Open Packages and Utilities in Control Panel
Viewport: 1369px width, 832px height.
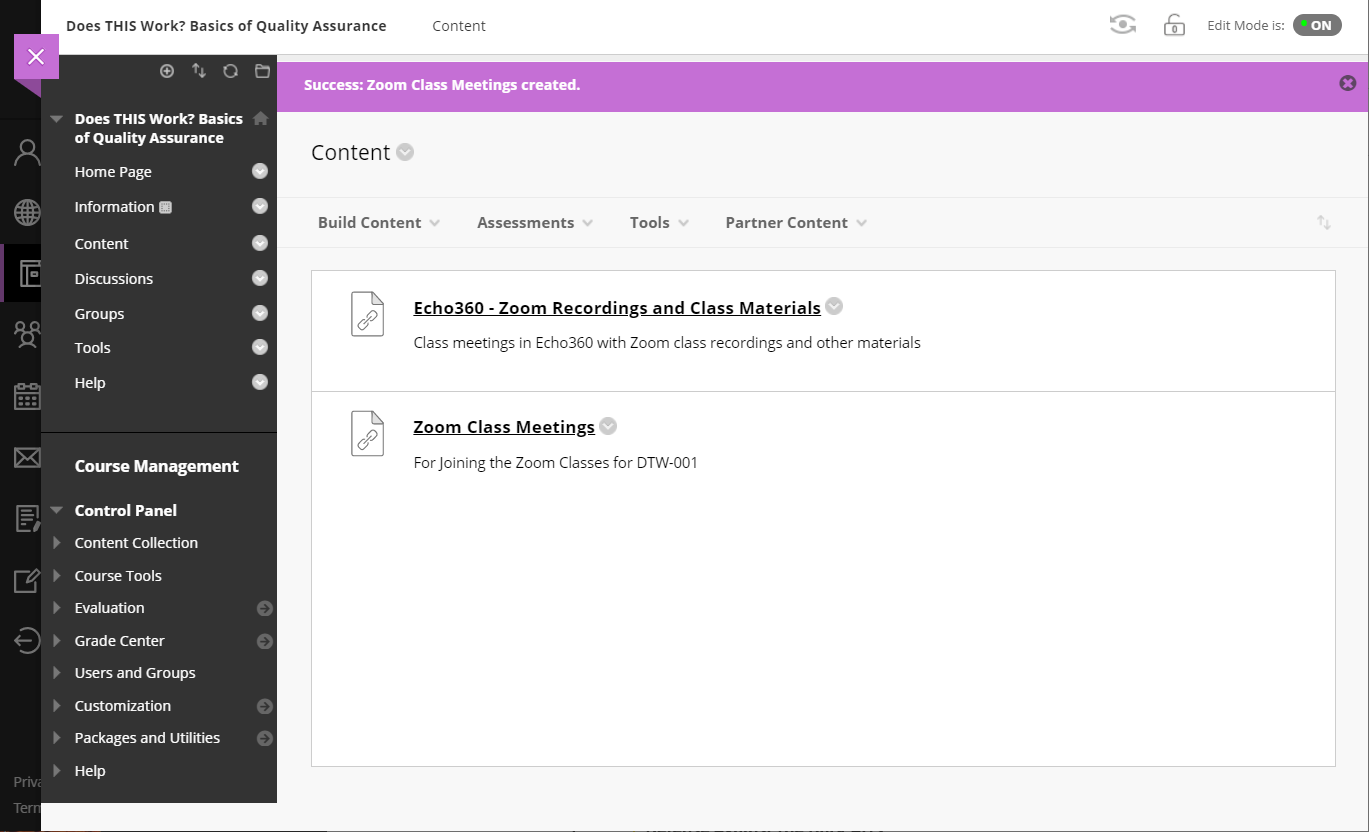pyautogui.click(x=147, y=738)
